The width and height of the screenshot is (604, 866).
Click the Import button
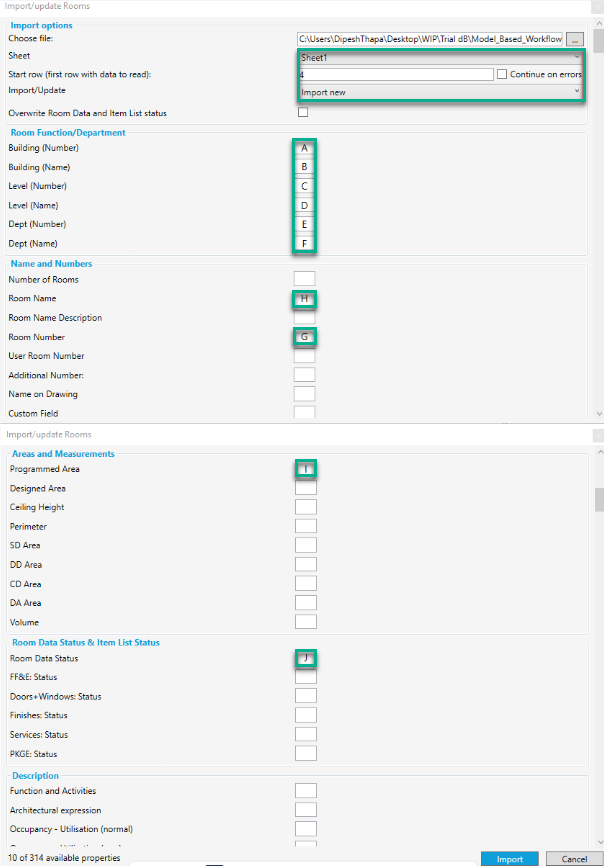pyautogui.click(x=509, y=859)
